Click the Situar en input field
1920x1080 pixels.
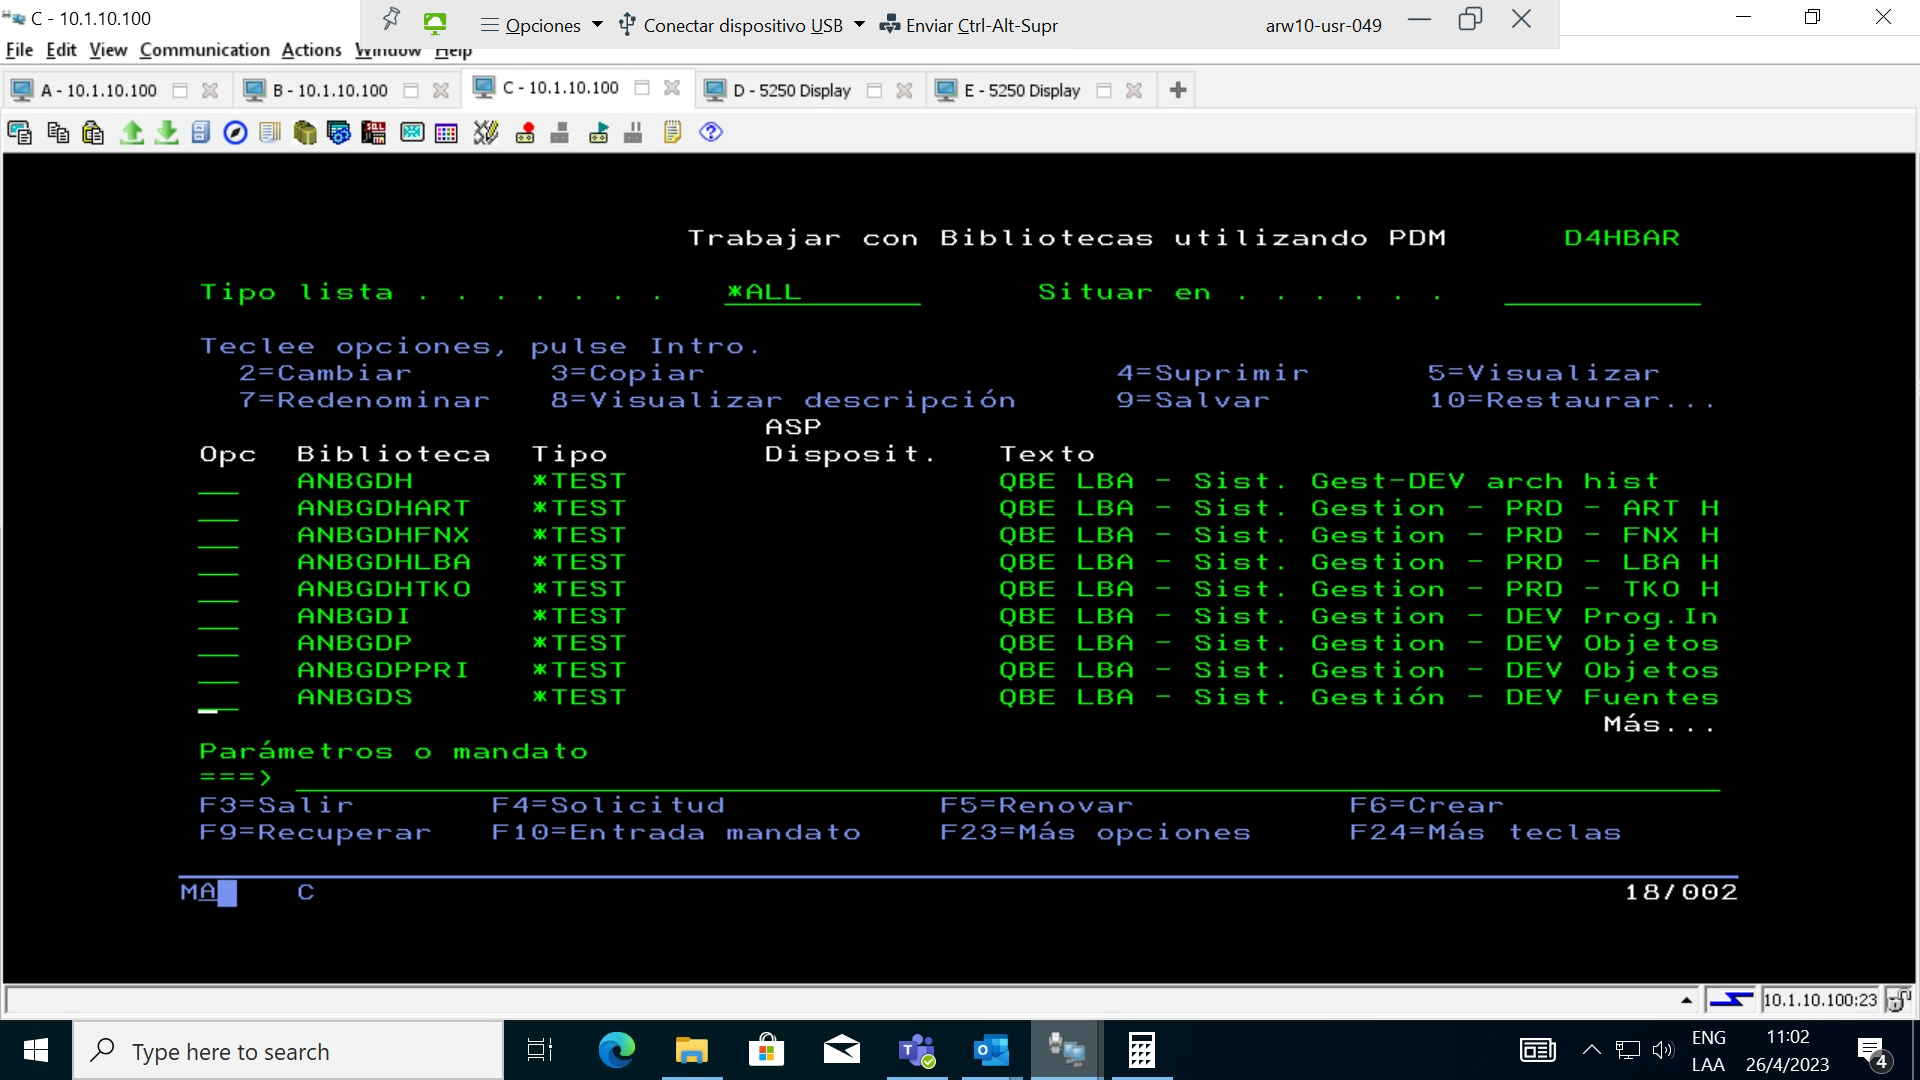(x=1601, y=292)
